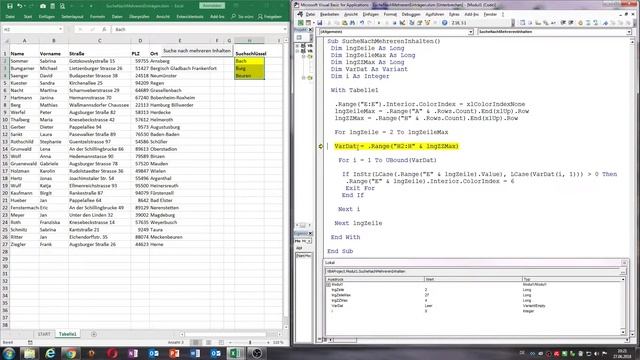Open customize quick access toolbar dropdown
The width and height of the screenshot is (640, 360).
coord(91,6)
